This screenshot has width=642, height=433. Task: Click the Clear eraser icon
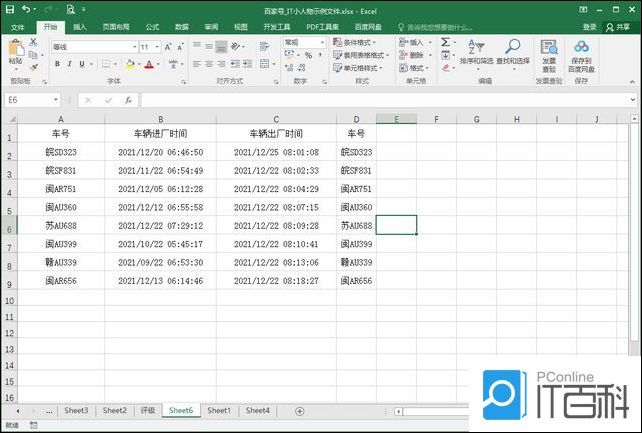coord(446,68)
